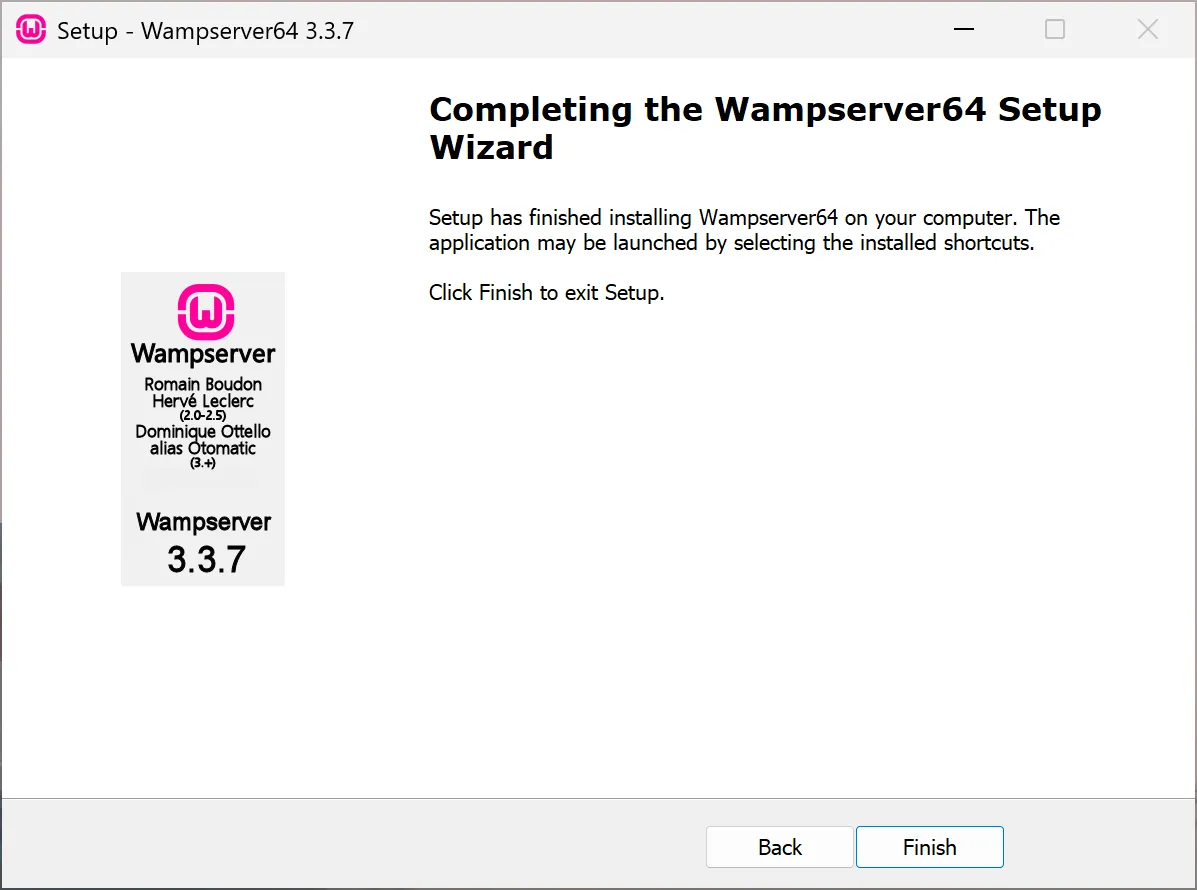Click the (3.+) version note in banner
The width and height of the screenshot is (1197, 890).
[203, 463]
